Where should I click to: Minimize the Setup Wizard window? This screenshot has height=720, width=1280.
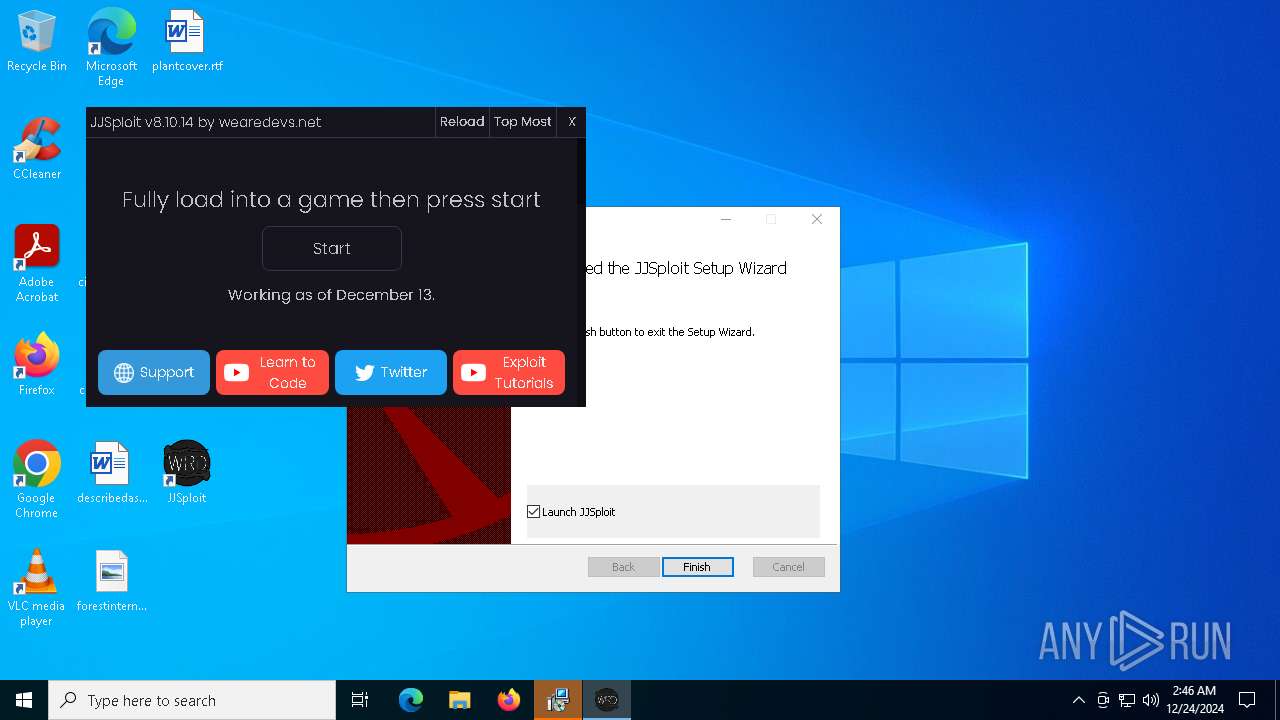pyautogui.click(x=726, y=219)
